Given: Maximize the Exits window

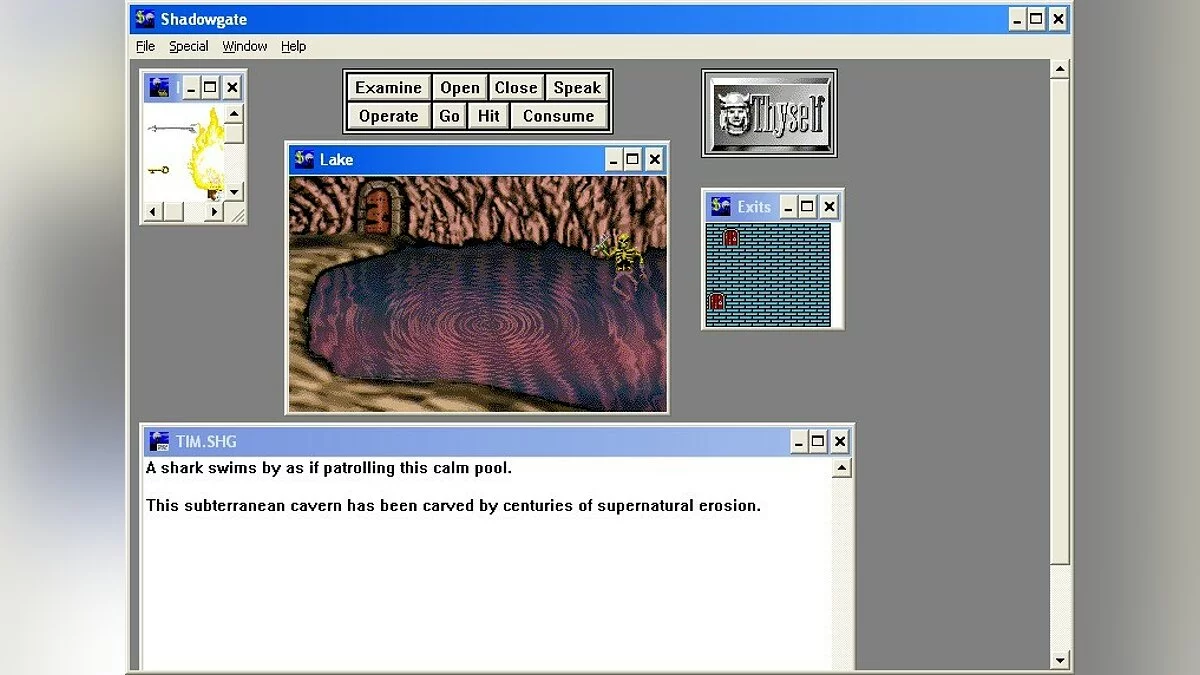Looking at the screenshot, I should [x=807, y=207].
